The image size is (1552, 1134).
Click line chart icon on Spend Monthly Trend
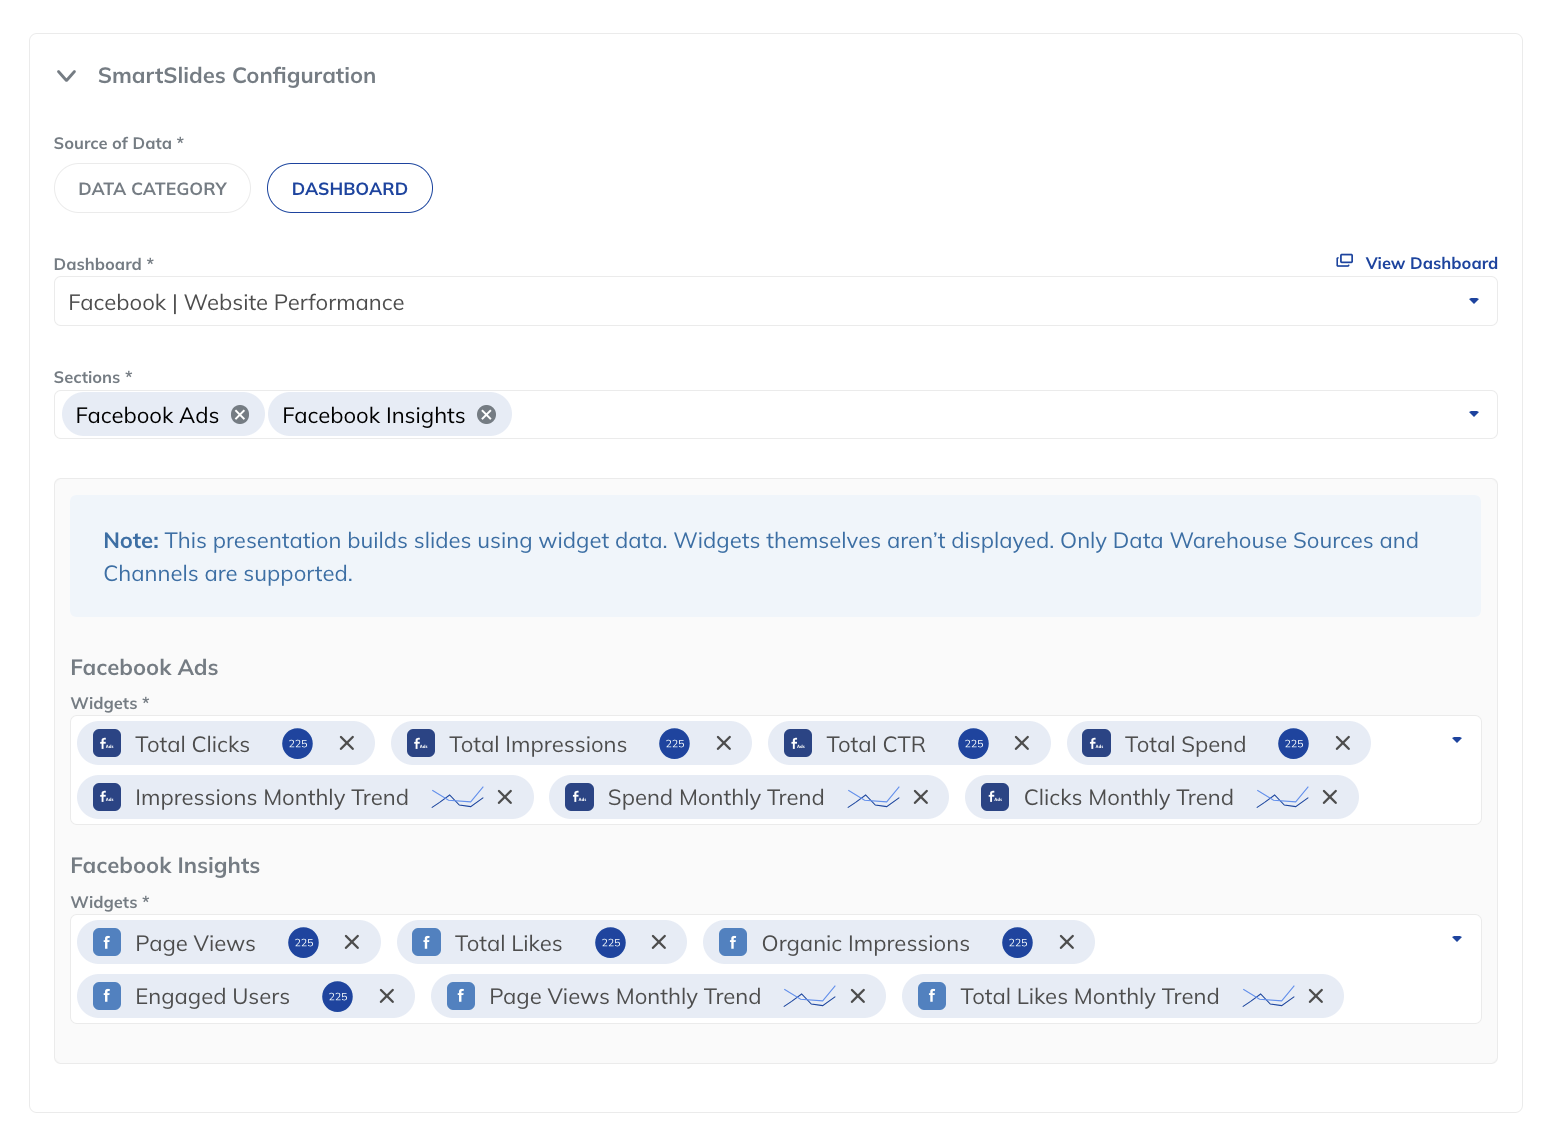coord(873,797)
